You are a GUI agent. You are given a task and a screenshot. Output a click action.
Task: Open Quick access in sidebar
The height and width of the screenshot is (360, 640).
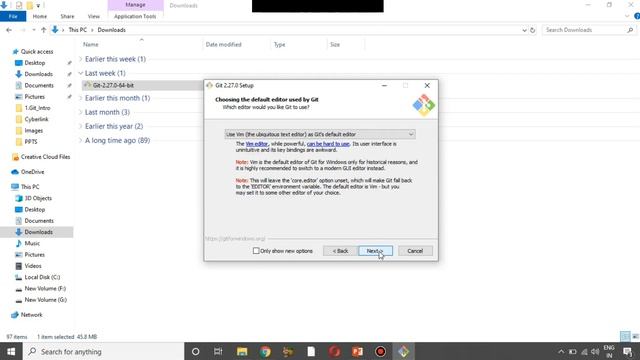click(37, 51)
